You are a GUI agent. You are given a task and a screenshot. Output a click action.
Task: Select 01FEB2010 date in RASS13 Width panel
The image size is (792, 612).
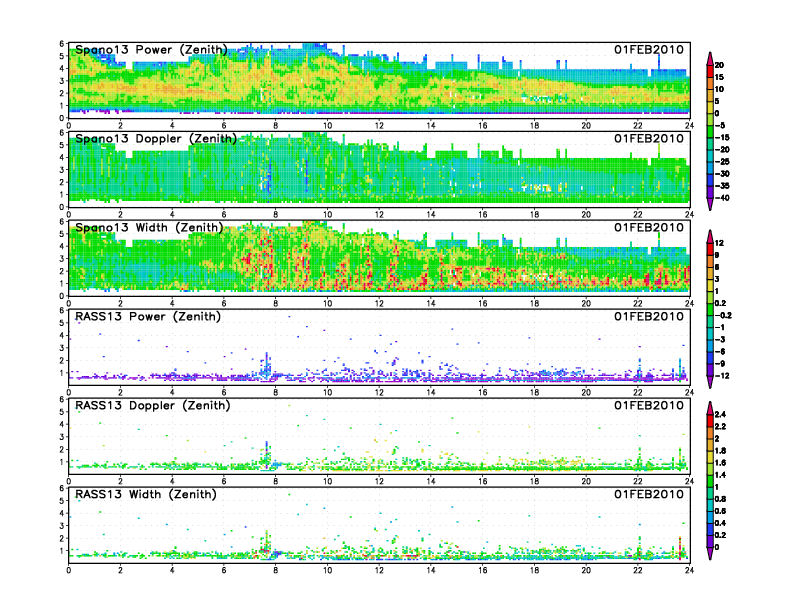(649, 494)
